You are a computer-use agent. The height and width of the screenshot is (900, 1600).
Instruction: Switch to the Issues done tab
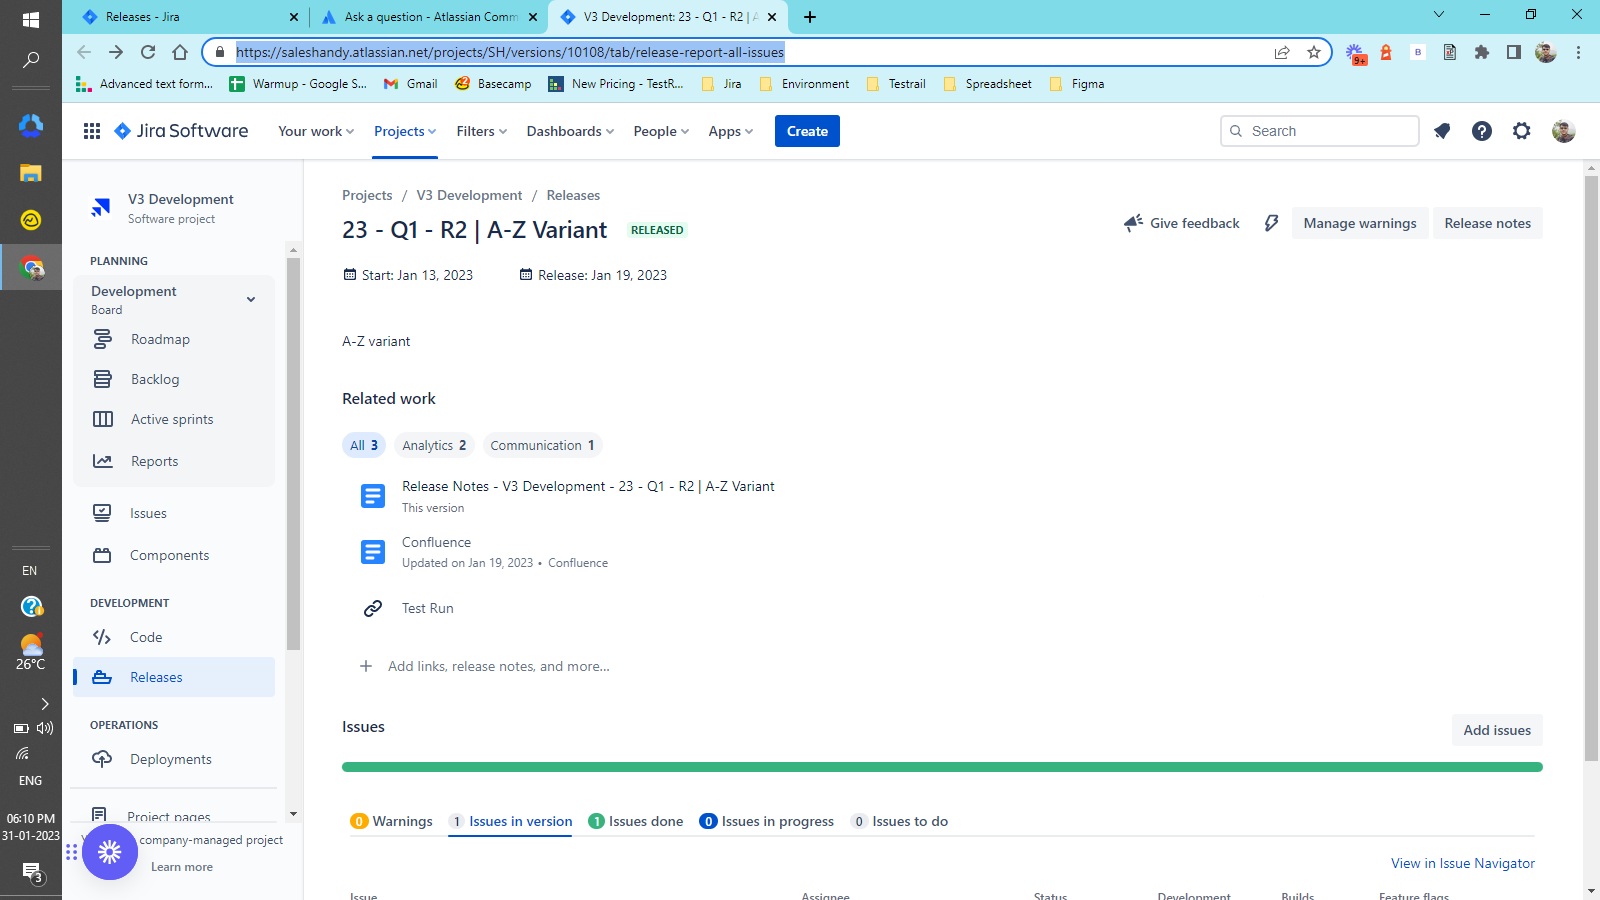click(x=636, y=821)
